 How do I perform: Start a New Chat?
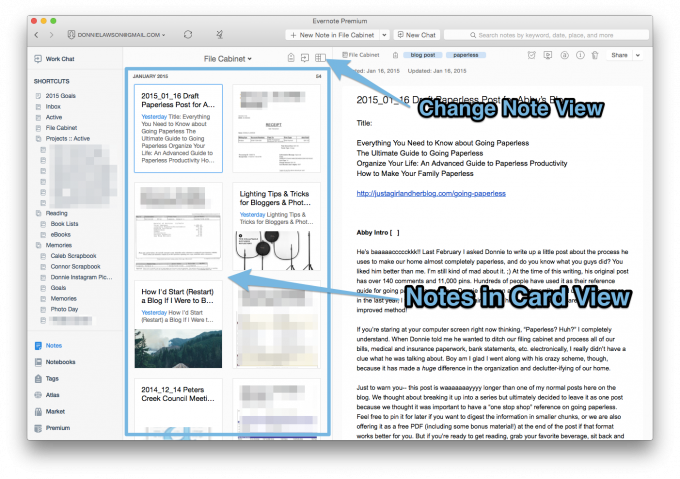coord(416,35)
